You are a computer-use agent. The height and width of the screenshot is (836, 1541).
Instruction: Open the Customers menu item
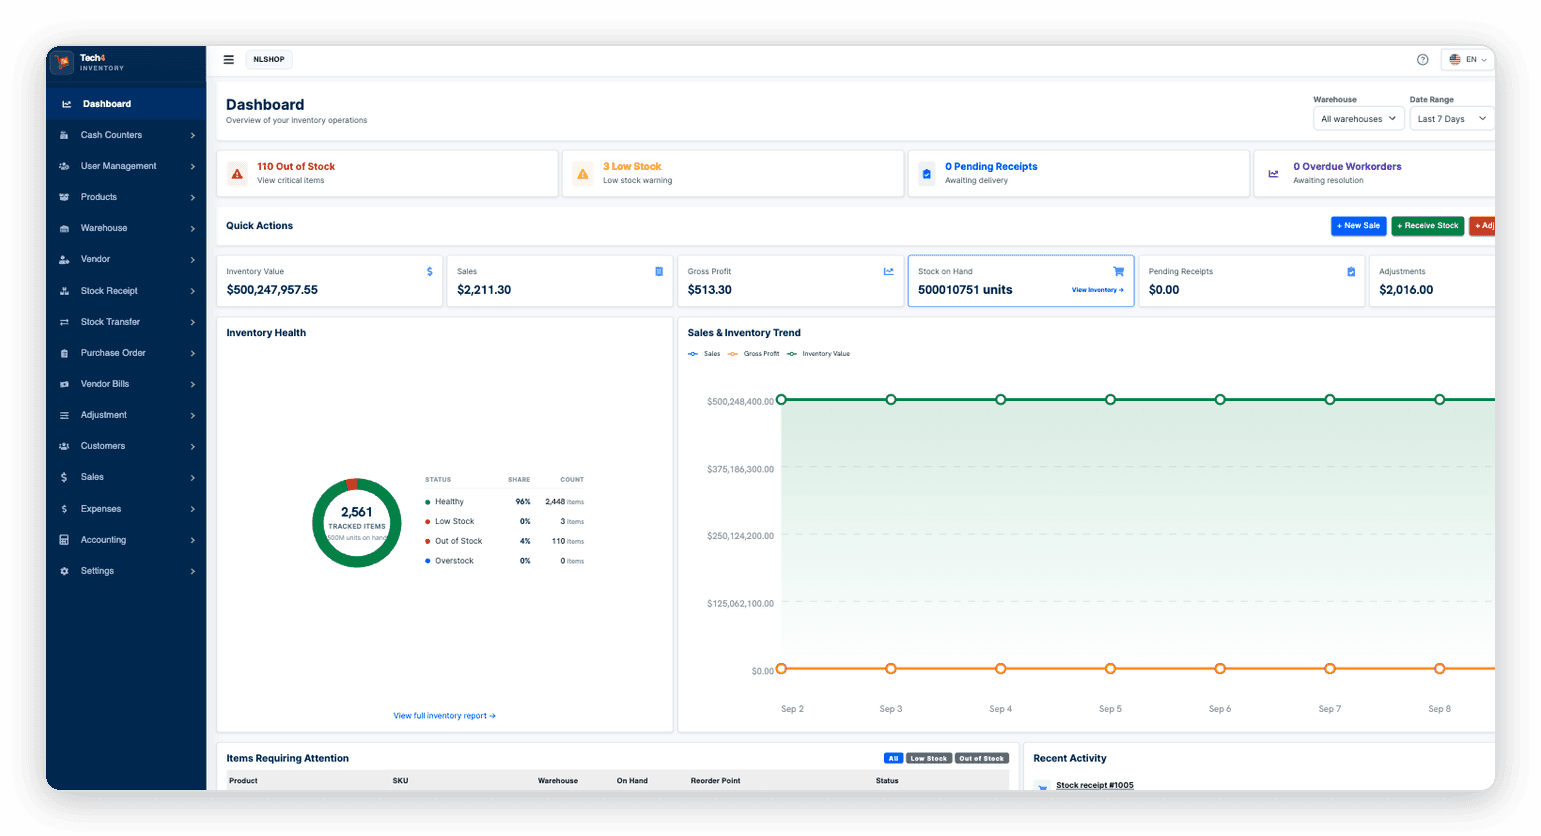pyautogui.click(x=126, y=446)
